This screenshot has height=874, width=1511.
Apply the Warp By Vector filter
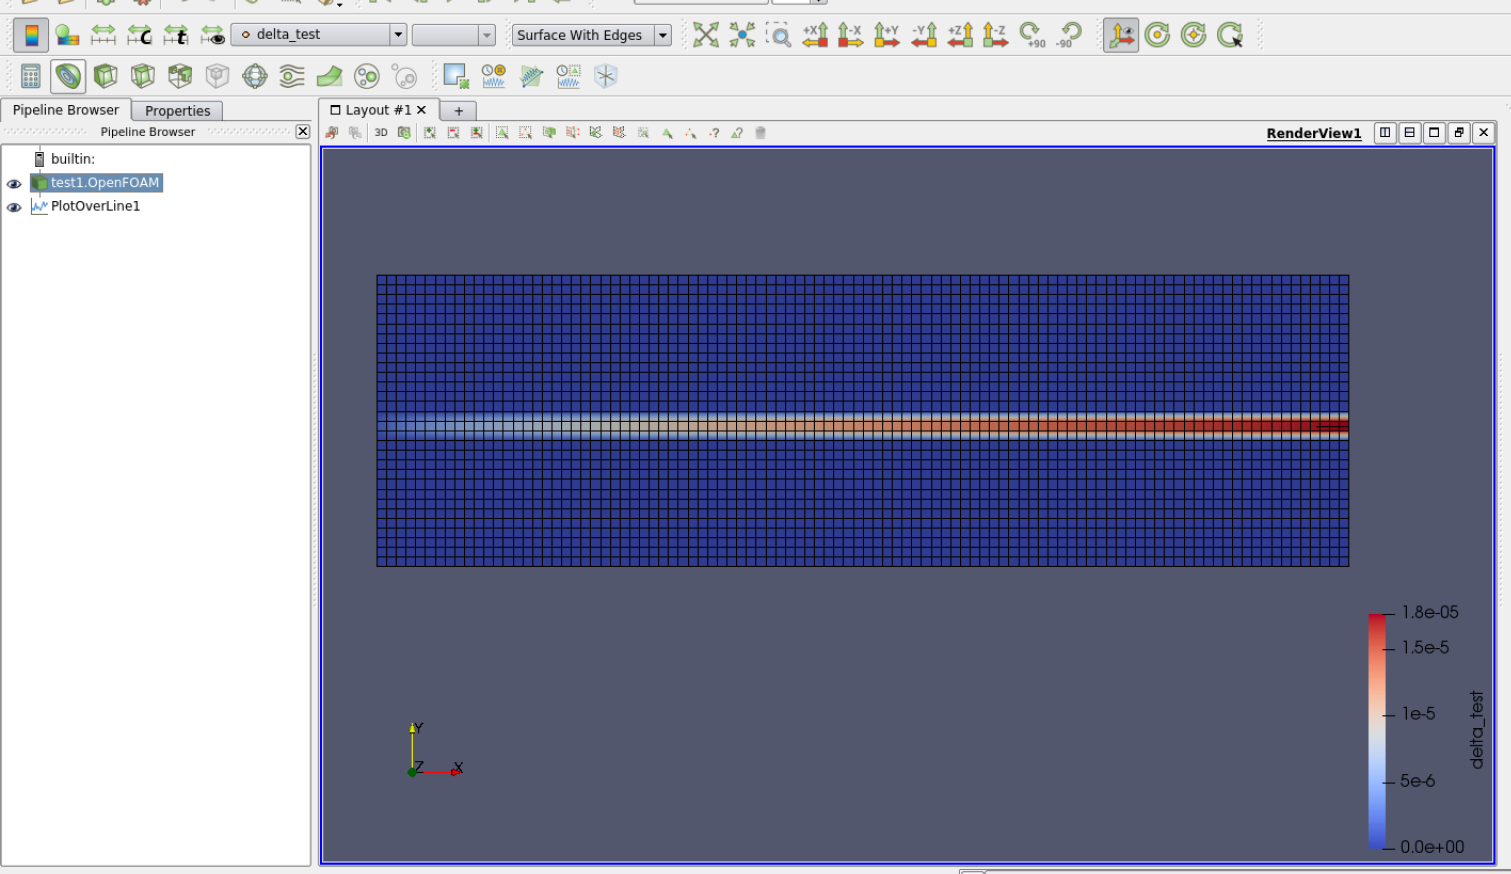329,76
